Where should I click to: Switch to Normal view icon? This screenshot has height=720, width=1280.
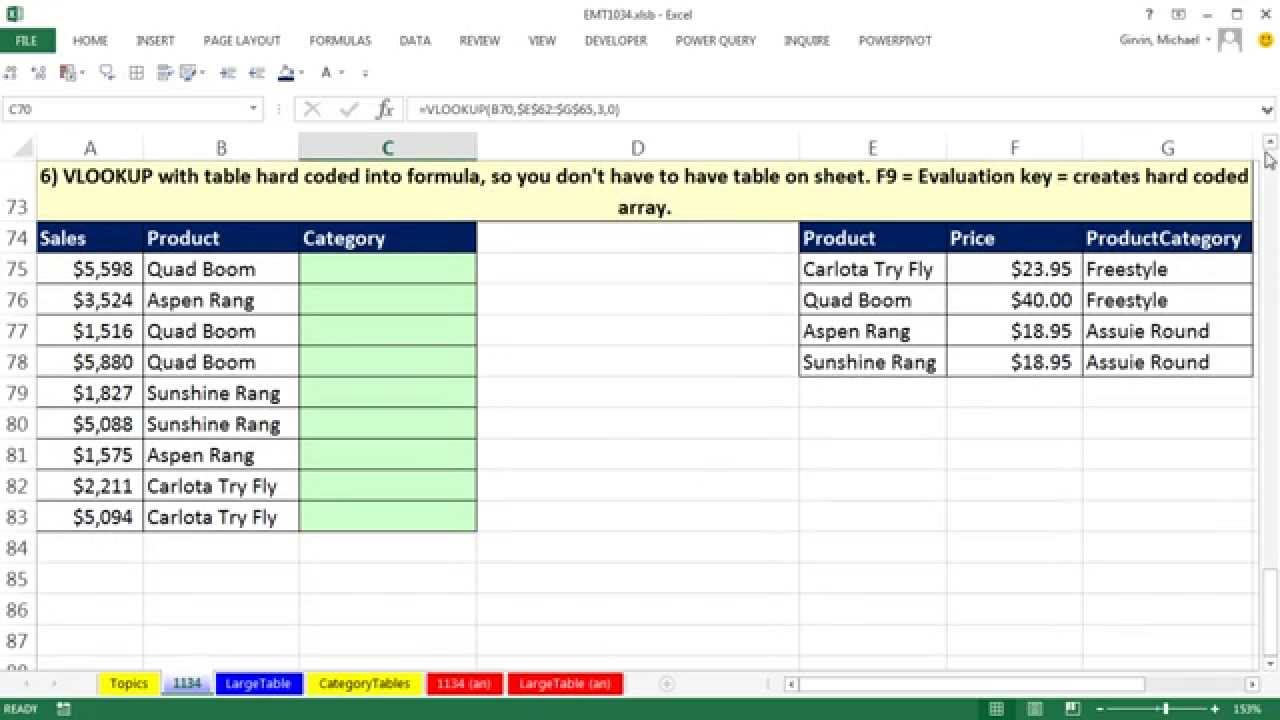pos(996,709)
